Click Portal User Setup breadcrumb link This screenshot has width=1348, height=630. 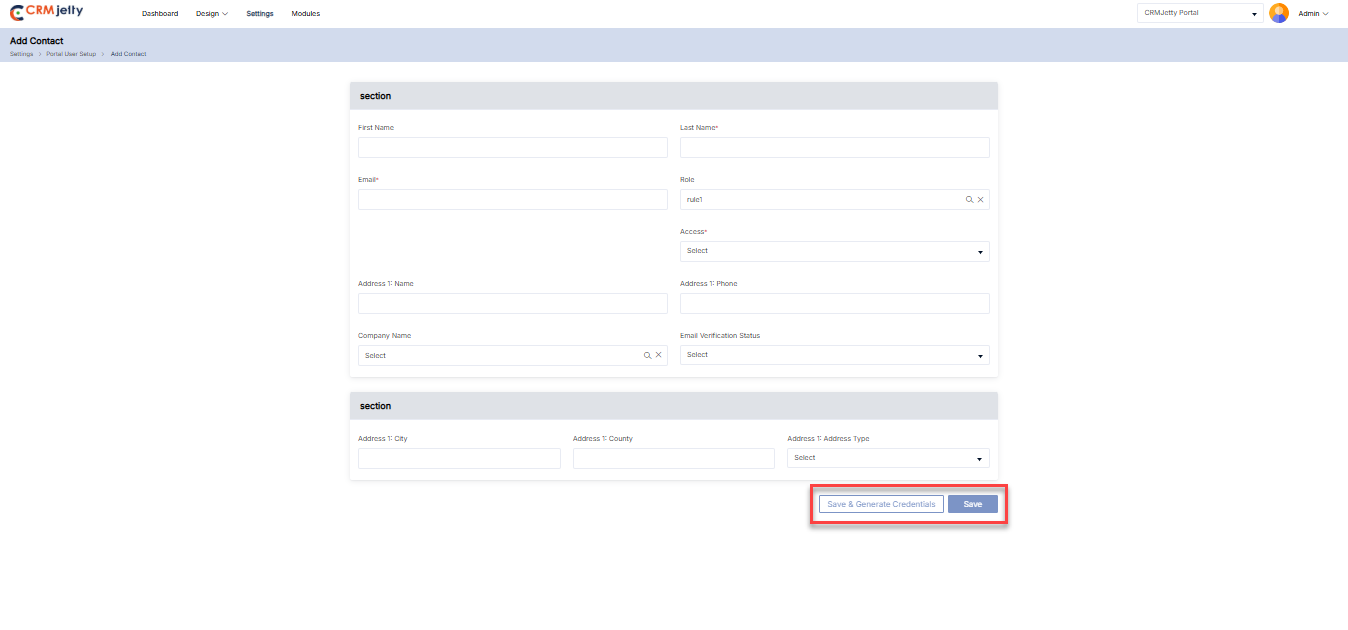71,54
